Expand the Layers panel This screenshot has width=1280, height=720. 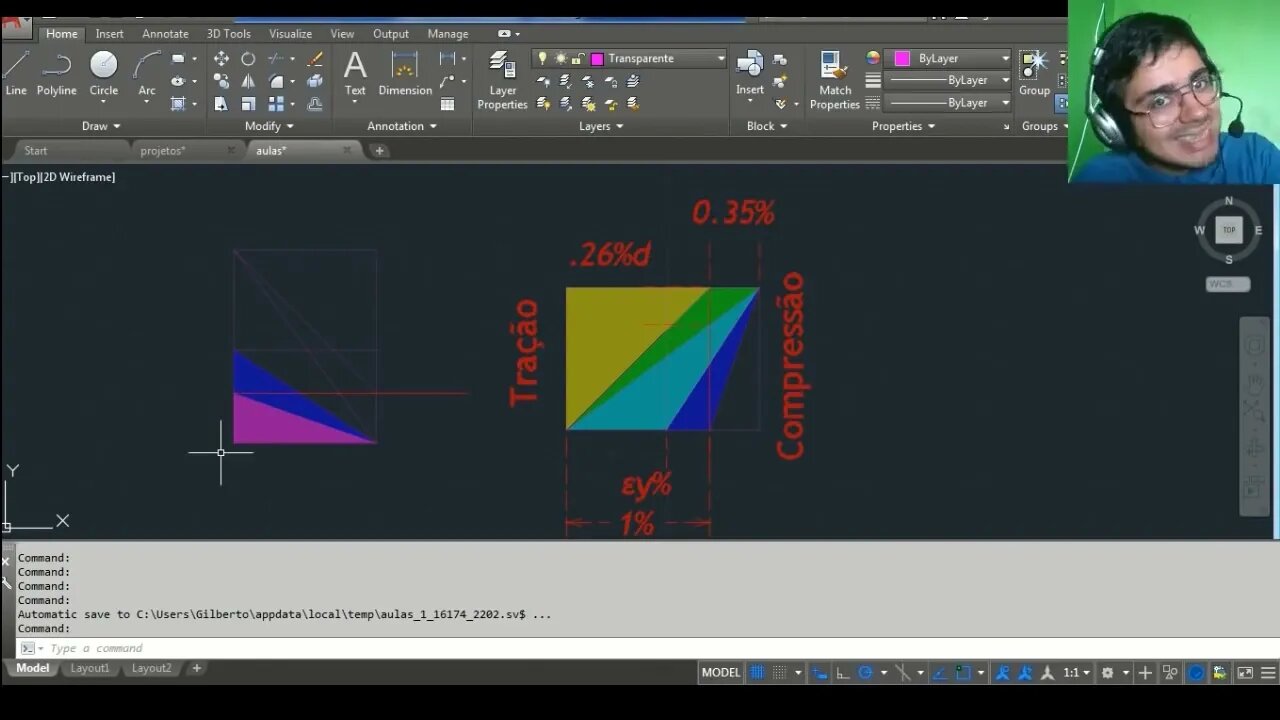click(x=601, y=126)
